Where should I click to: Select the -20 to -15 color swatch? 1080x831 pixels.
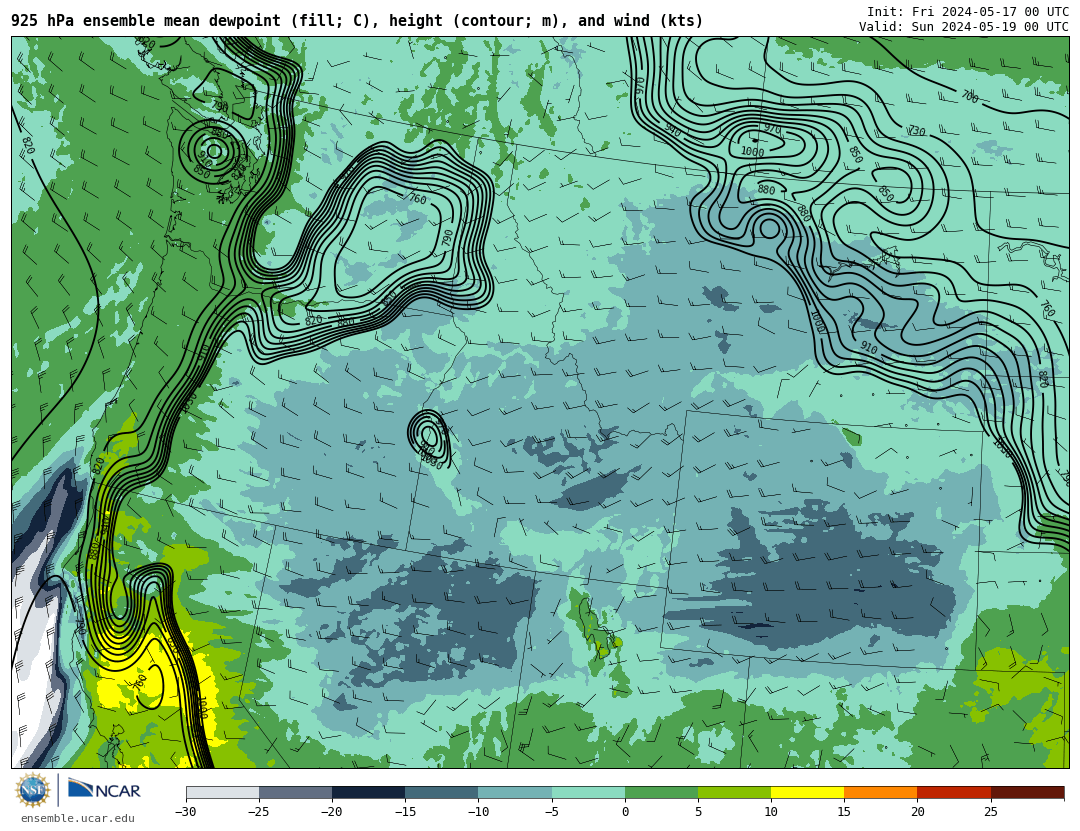coord(368,792)
